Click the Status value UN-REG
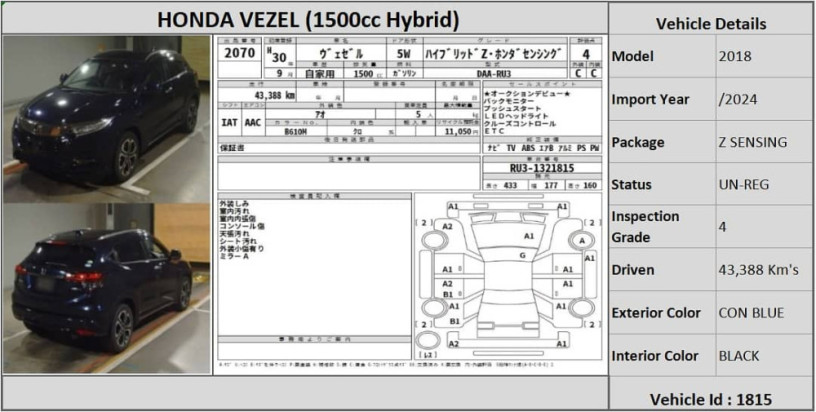This screenshot has width=816, height=412. point(744,185)
